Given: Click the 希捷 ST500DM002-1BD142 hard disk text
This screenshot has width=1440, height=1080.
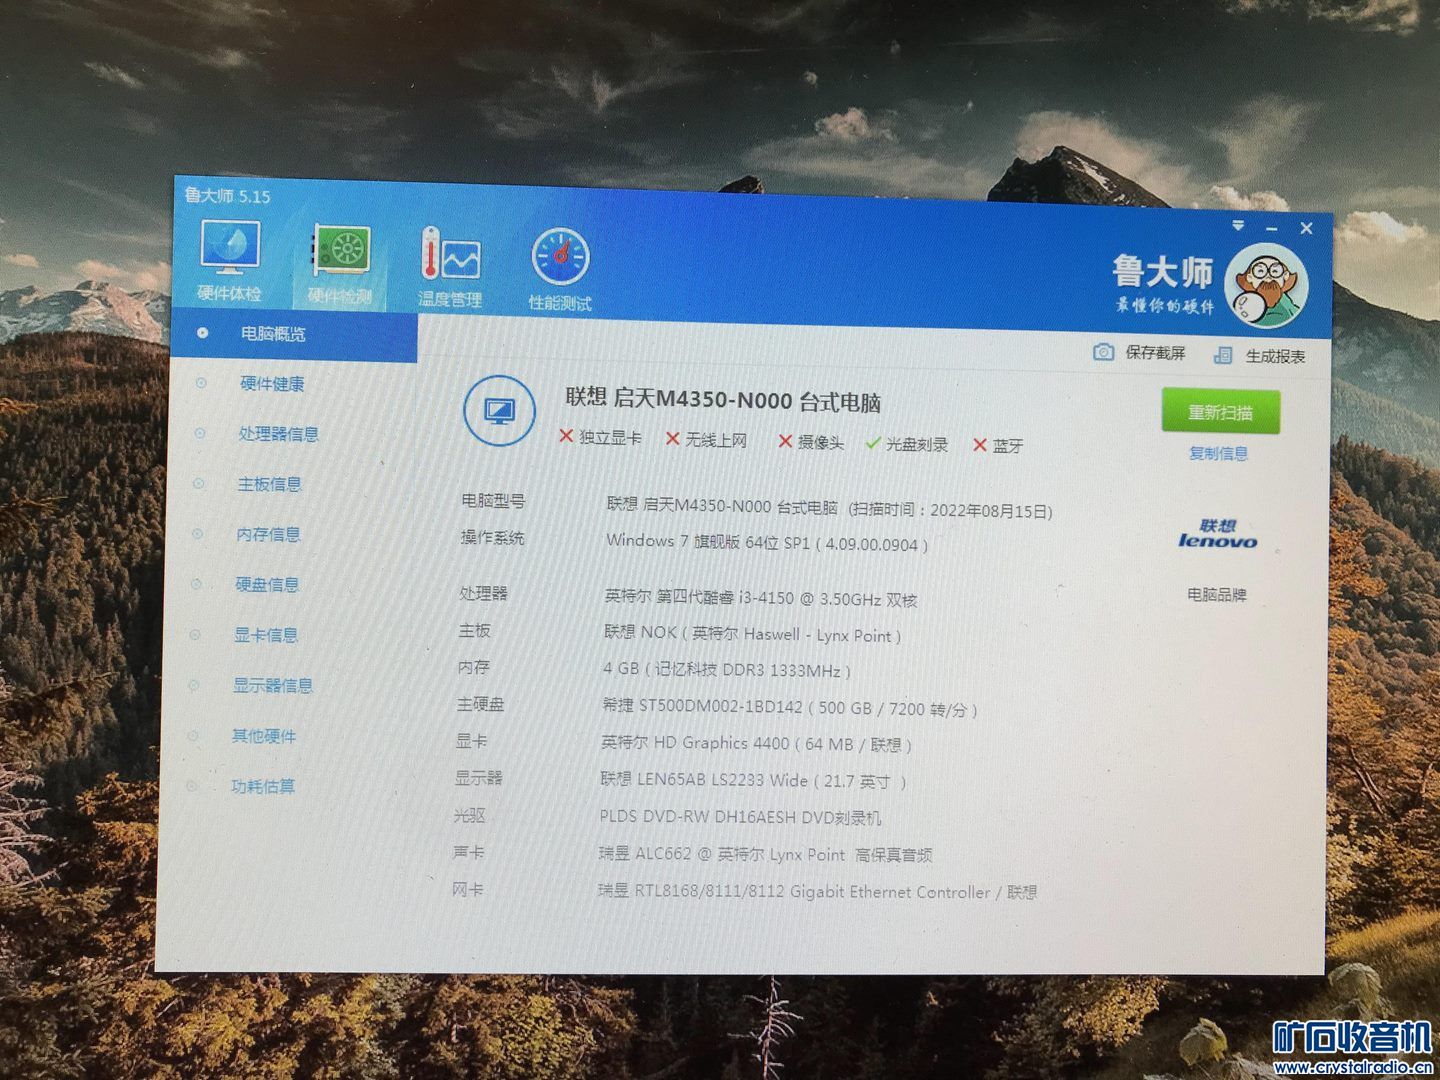Looking at the screenshot, I should point(790,707).
